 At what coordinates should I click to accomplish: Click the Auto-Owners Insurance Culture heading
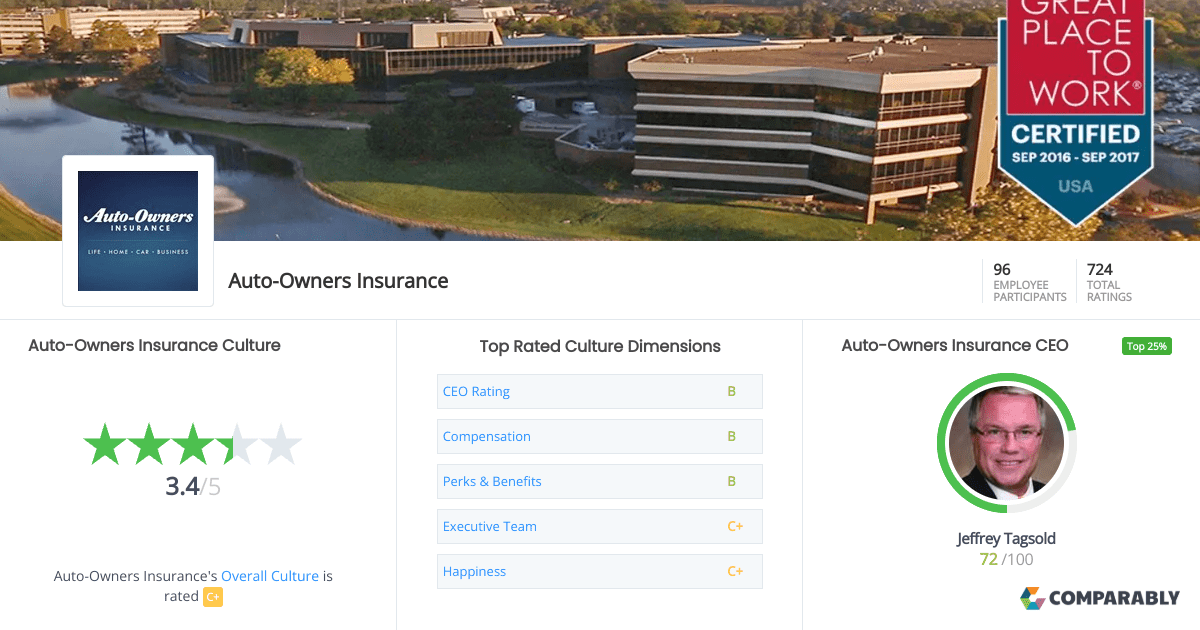pos(154,345)
